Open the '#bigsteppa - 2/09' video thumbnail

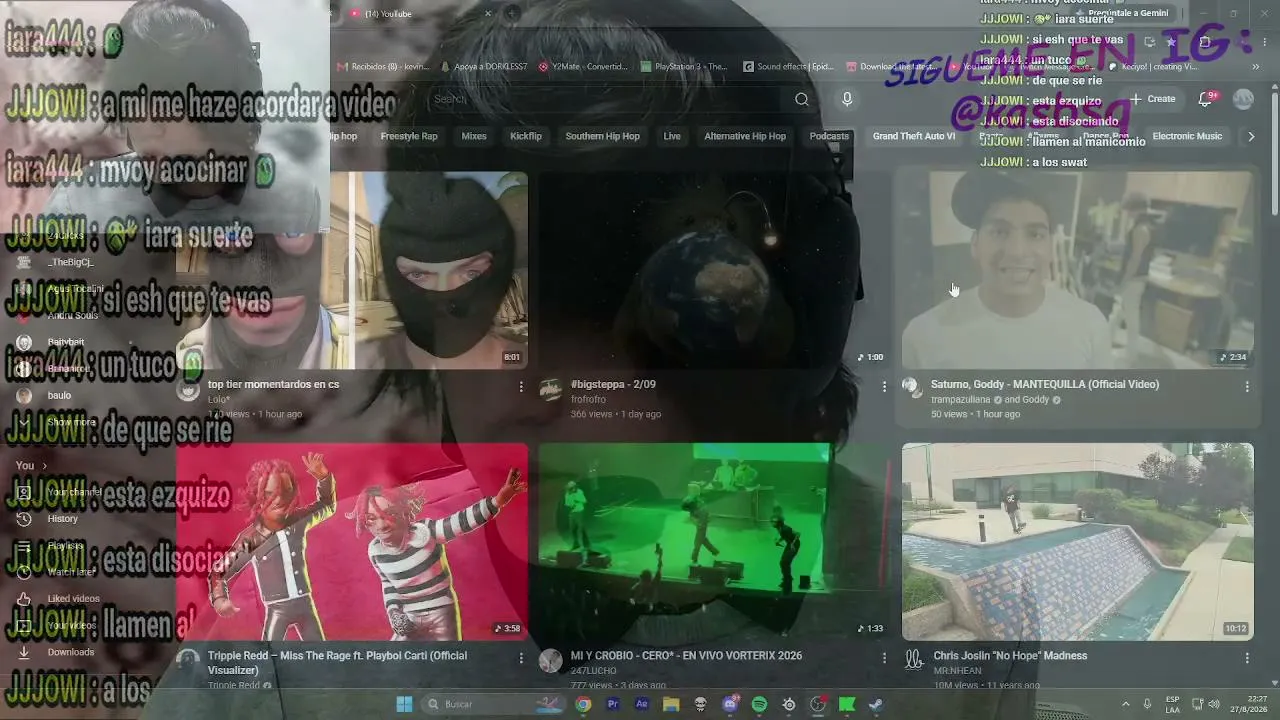(x=714, y=270)
